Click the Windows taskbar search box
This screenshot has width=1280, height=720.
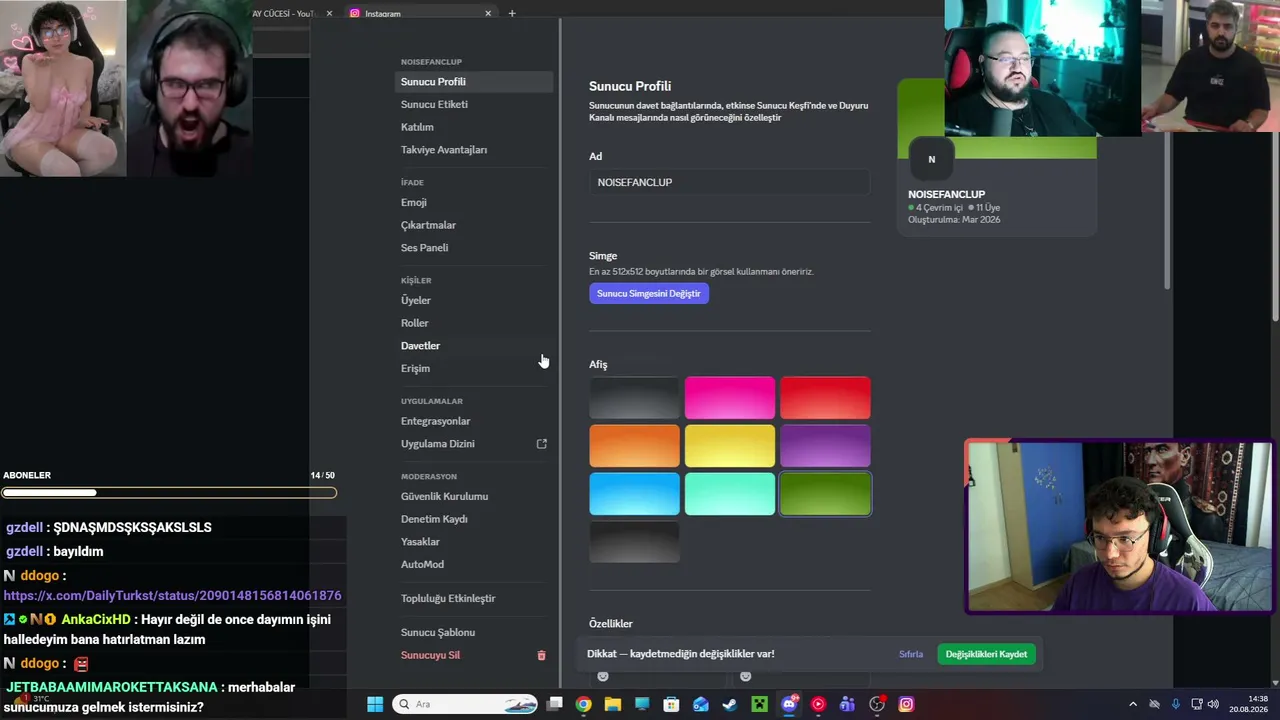(x=465, y=704)
